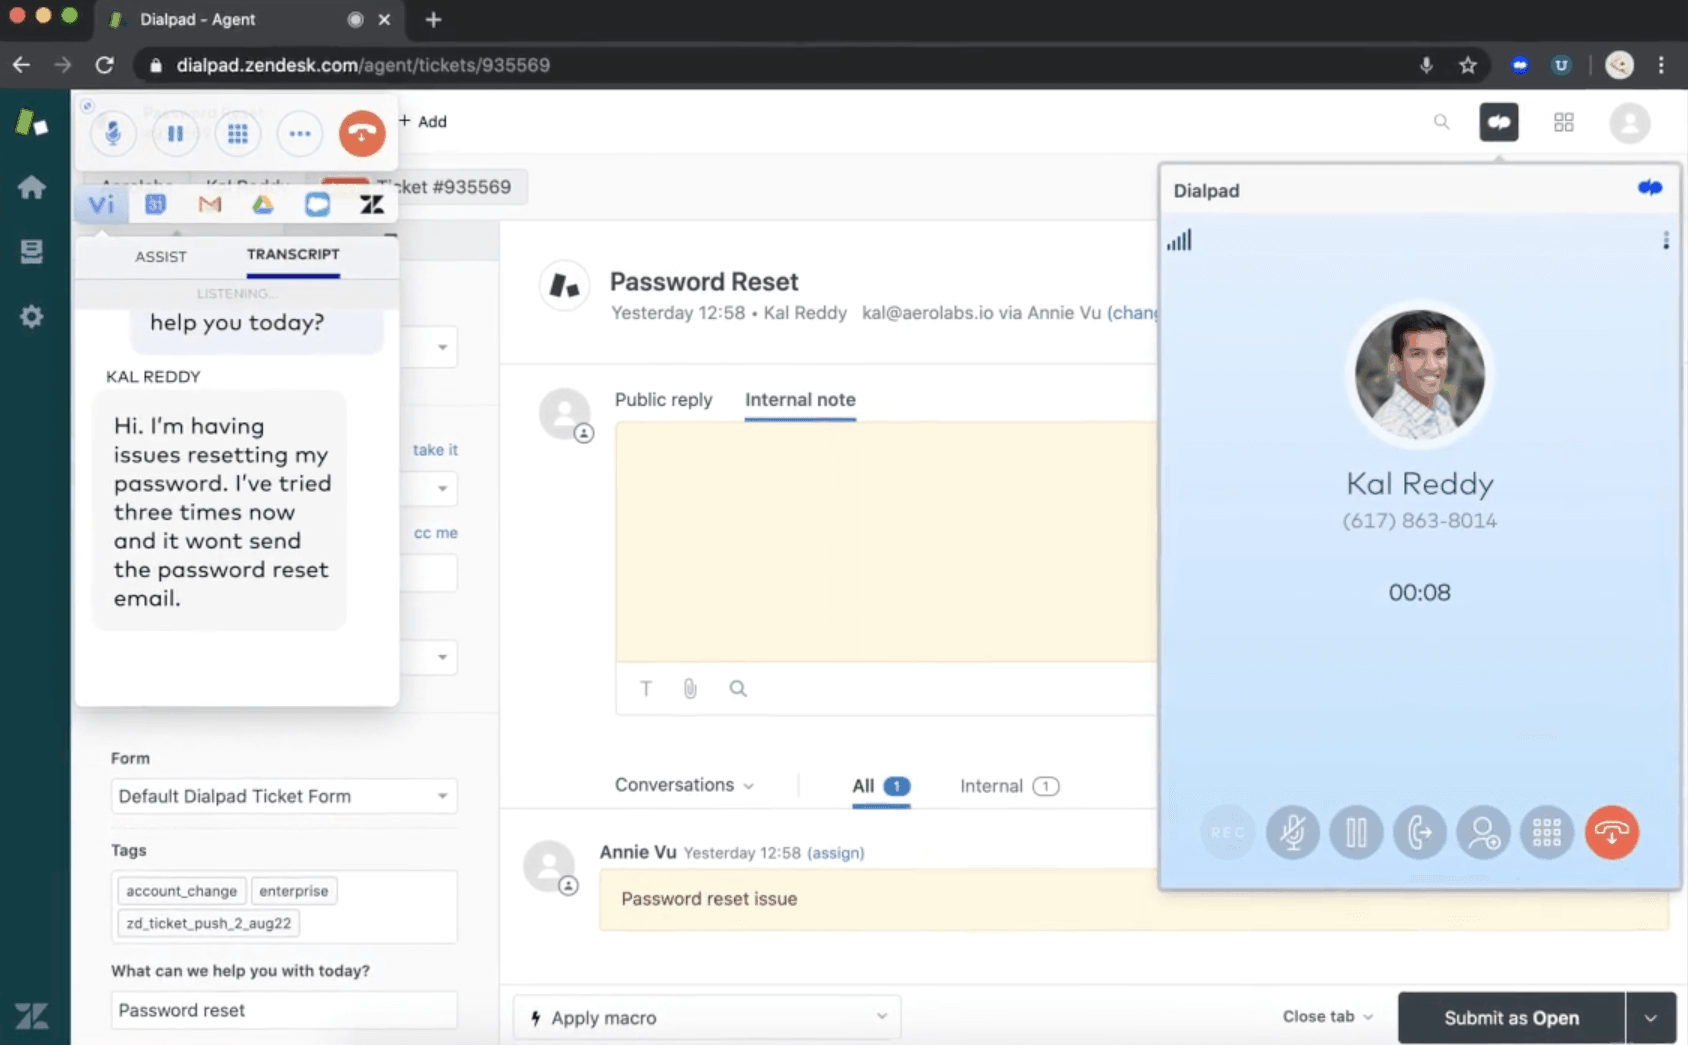The height and width of the screenshot is (1045, 1688).
Task: Open the dropdown above the take it link
Action: [x=429, y=347]
